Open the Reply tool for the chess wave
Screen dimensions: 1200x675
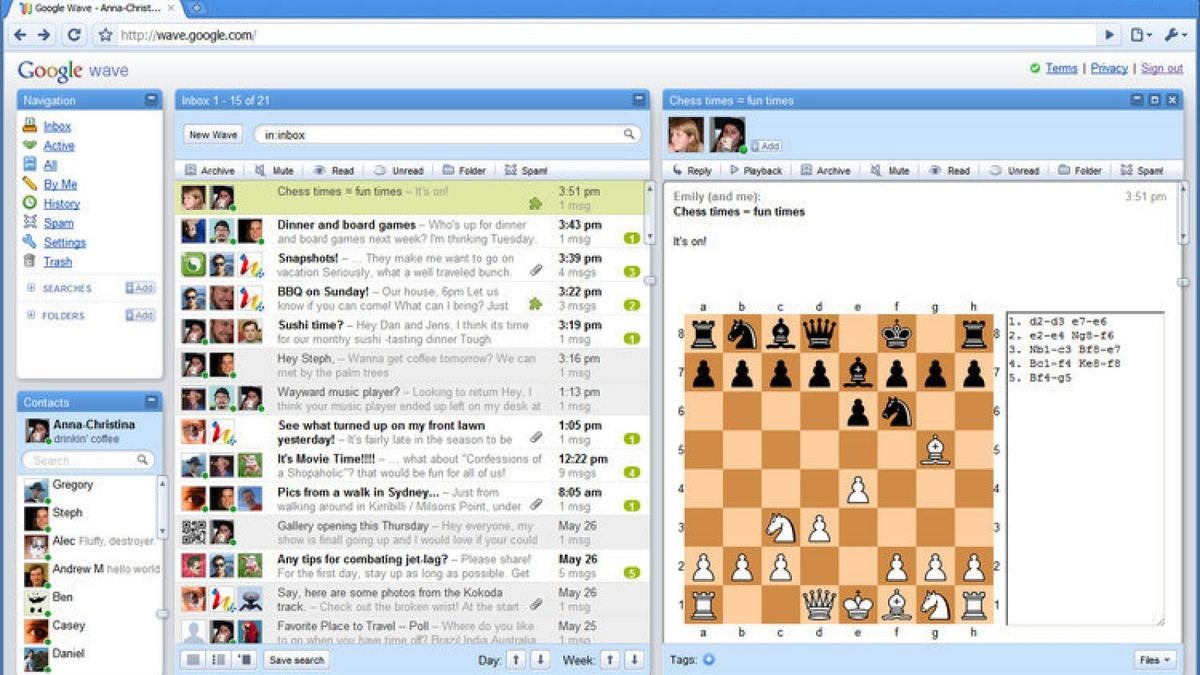coord(692,170)
